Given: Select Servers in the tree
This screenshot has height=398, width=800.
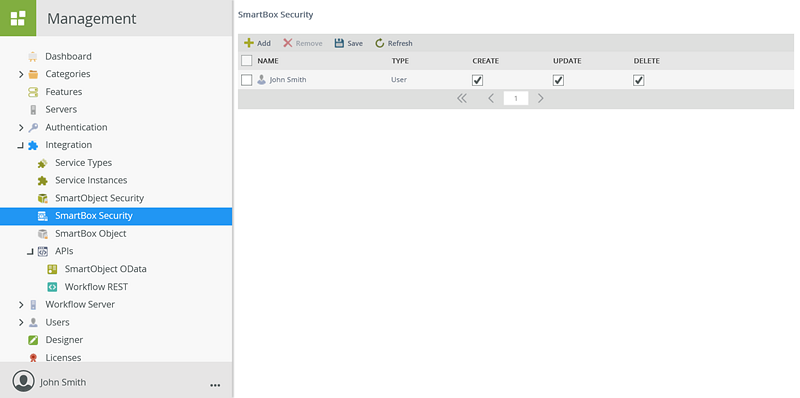Looking at the screenshot, I should coord(61,109).
